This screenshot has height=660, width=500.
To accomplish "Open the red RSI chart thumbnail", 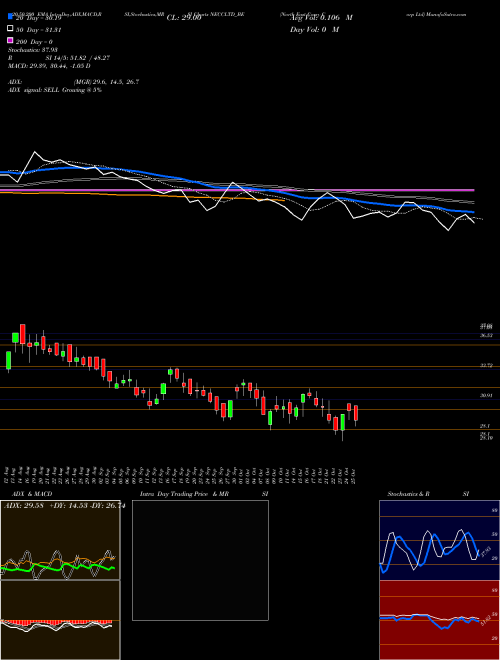I will (x=439, y=620).
